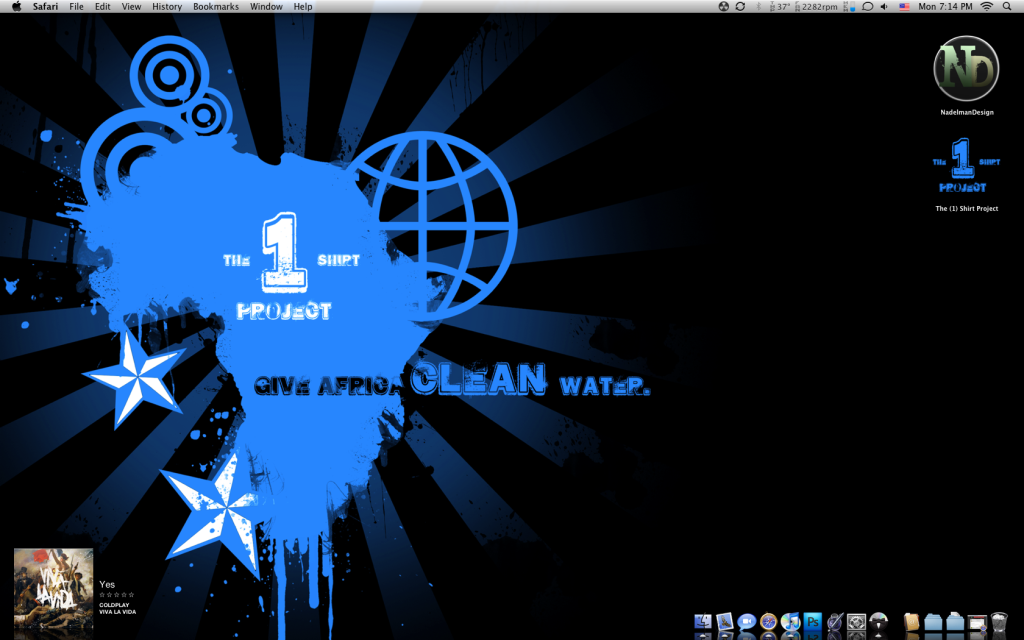The height and width of the screenshot is (640, 1024).
Task: Launch Photoshop from the Dock
Action: pyautogui.click(x=812, y=621)
